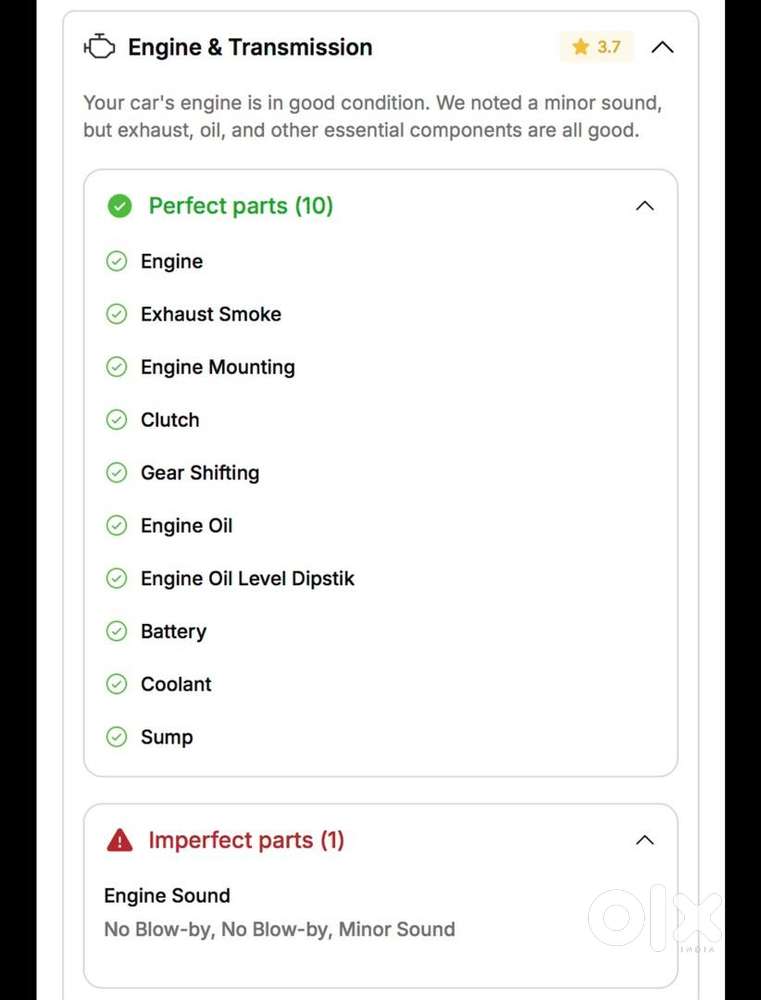Click the check circle beside Battery

[x=117, y=631]
